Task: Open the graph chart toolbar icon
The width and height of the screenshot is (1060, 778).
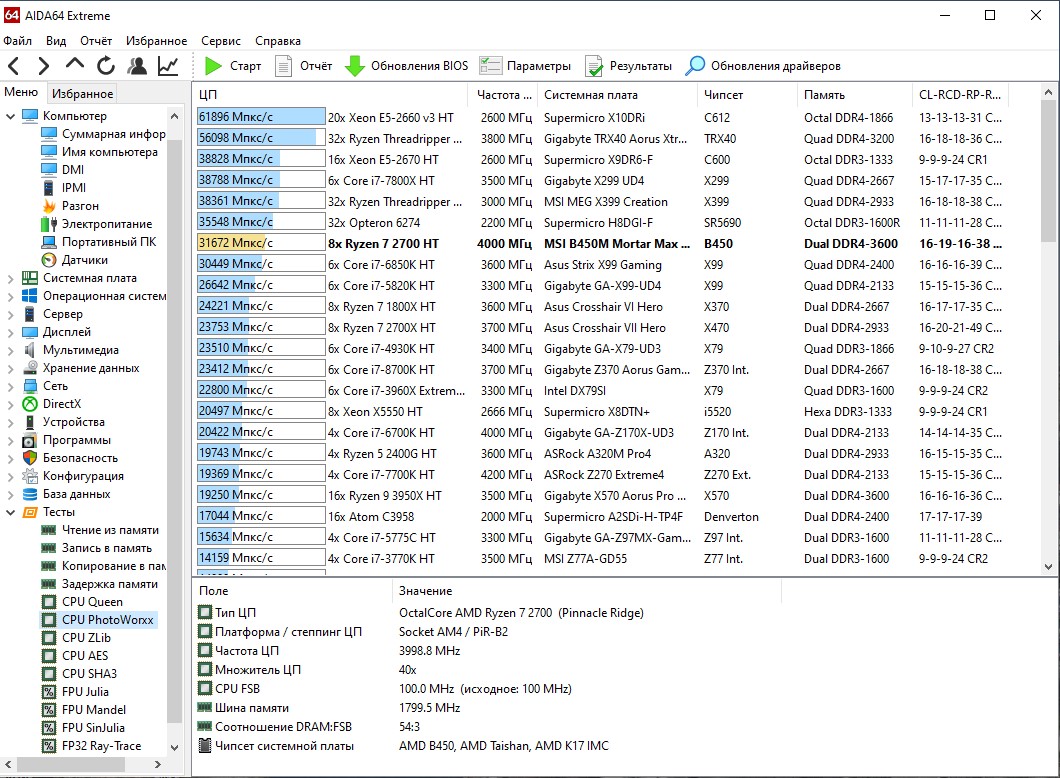Action: (168, 66)
